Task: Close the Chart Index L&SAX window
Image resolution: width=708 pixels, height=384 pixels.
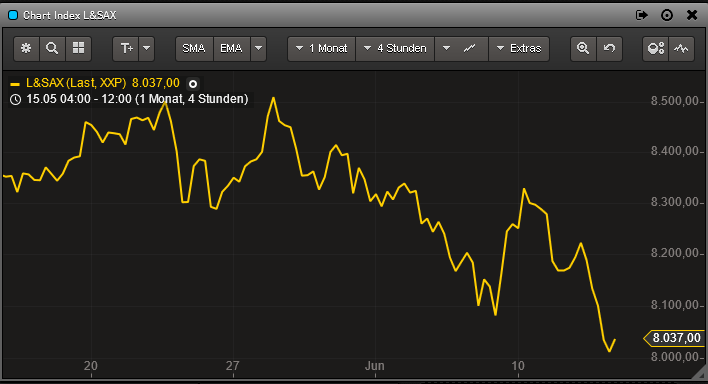Action: tap(692, 15)
